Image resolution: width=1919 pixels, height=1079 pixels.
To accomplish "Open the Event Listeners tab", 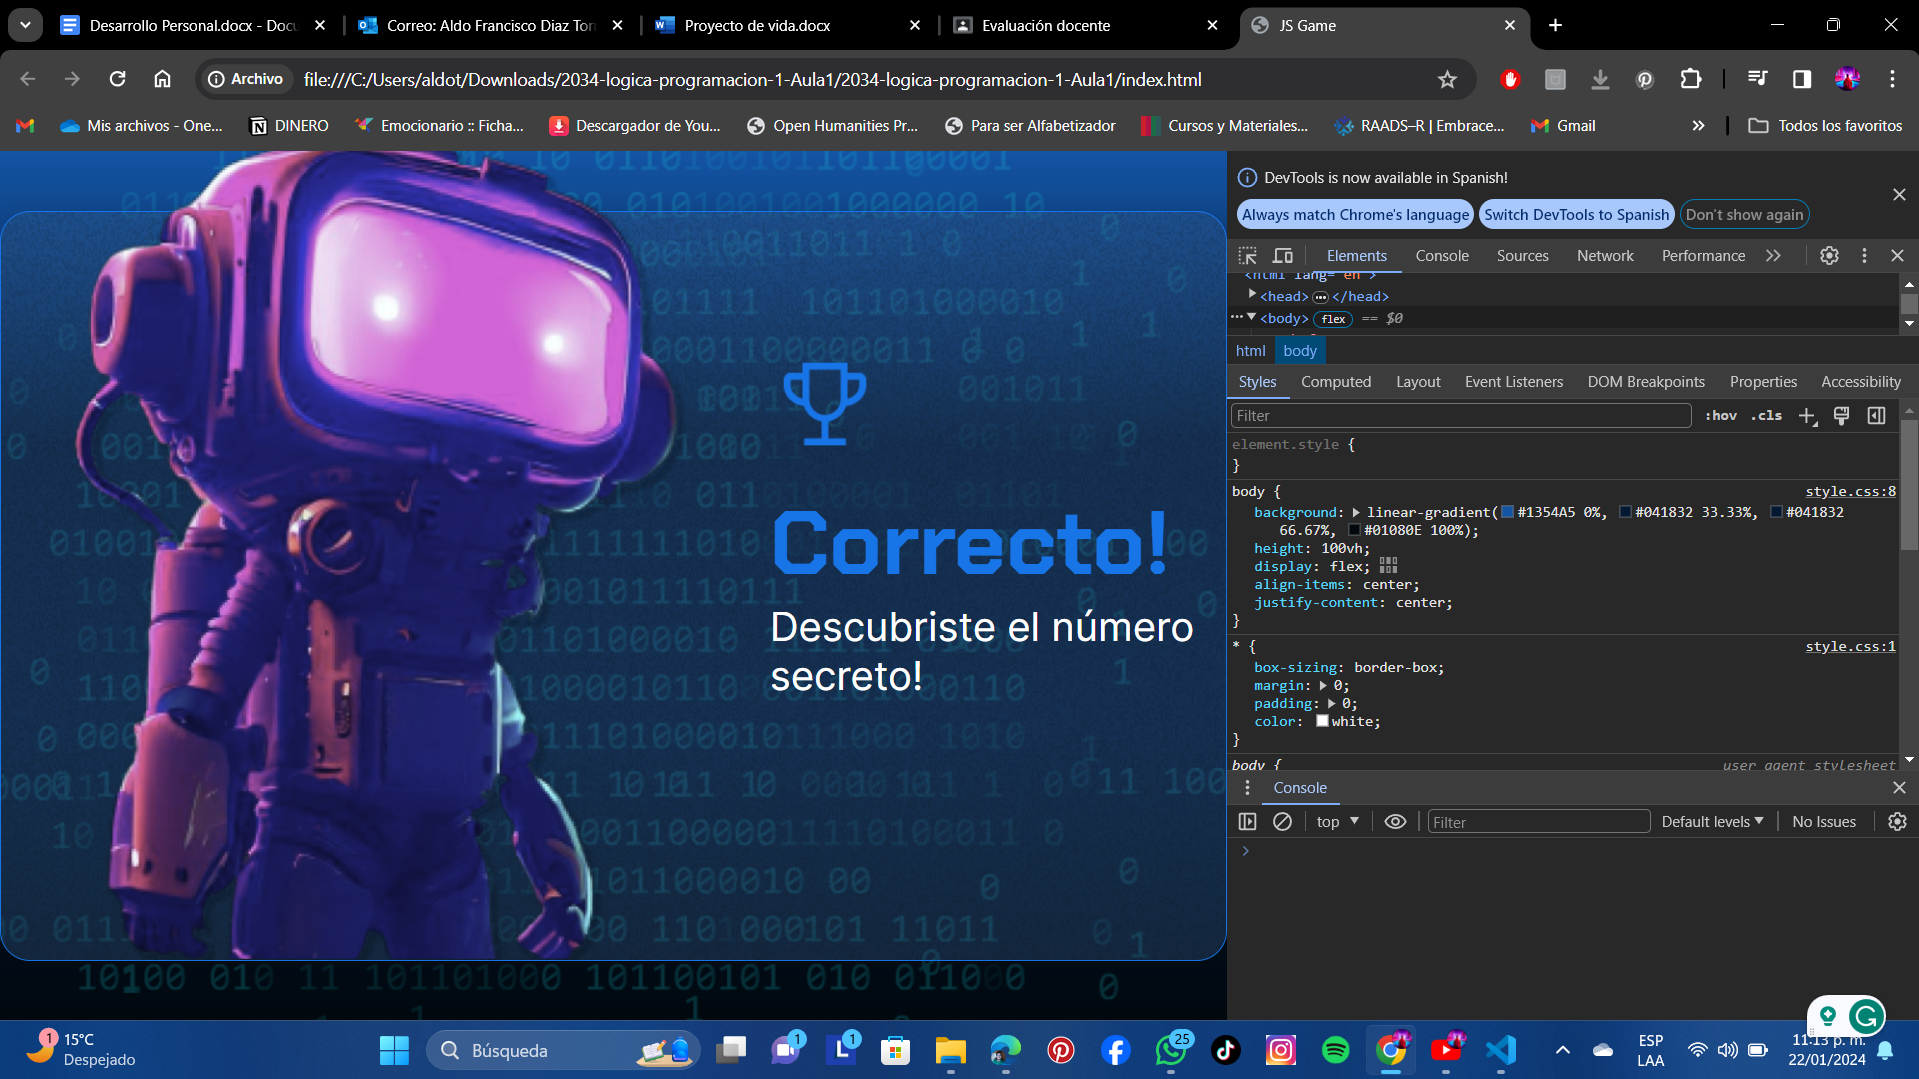I will pyautogui.click(x=1513, y=382).
